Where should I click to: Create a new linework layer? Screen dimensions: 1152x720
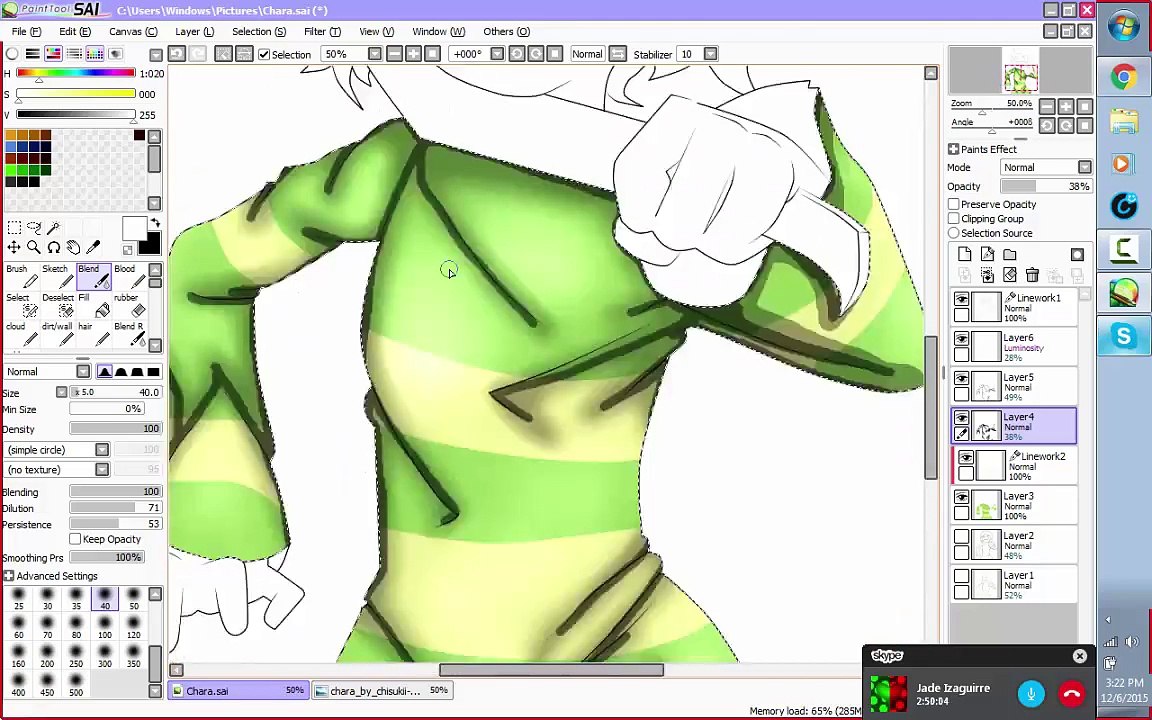987,255
